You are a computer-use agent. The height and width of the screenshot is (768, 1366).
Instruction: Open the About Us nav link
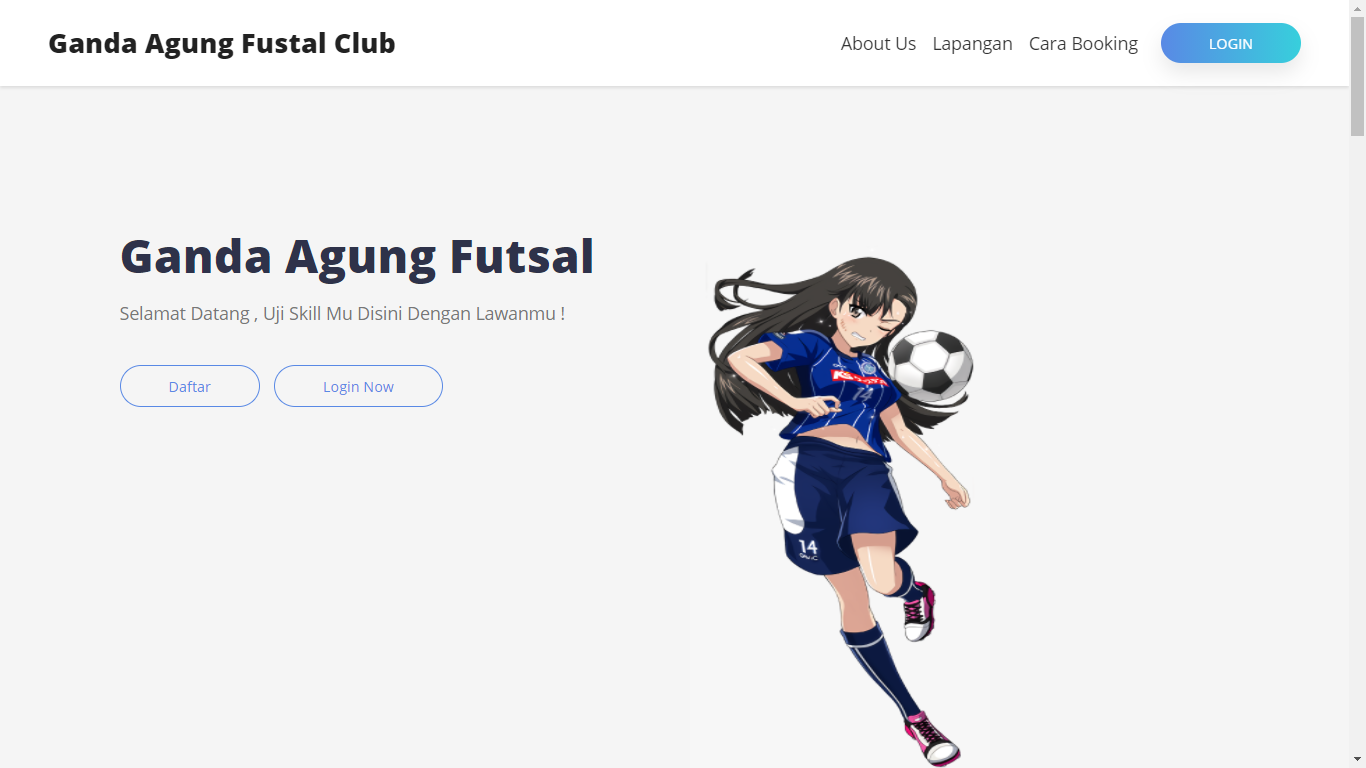coord(878,43)
